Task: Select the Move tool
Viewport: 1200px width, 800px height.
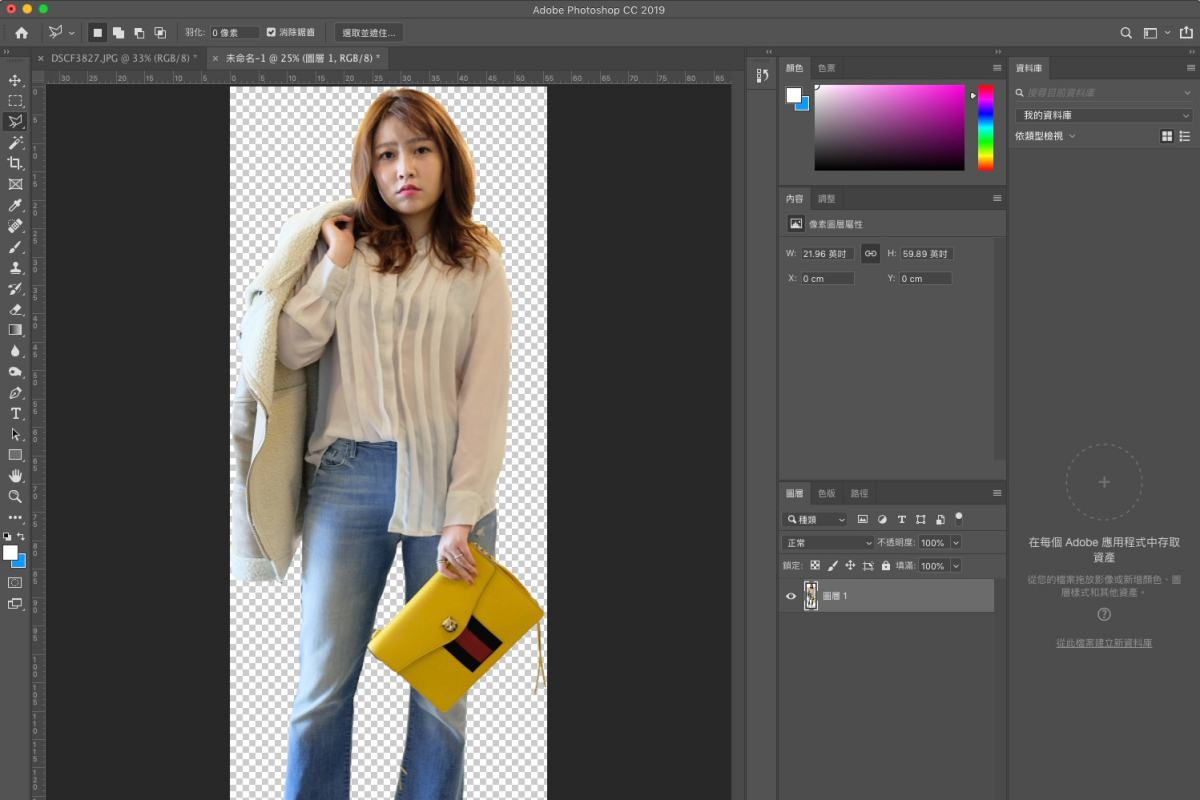Action: click(x=14, y=79)
